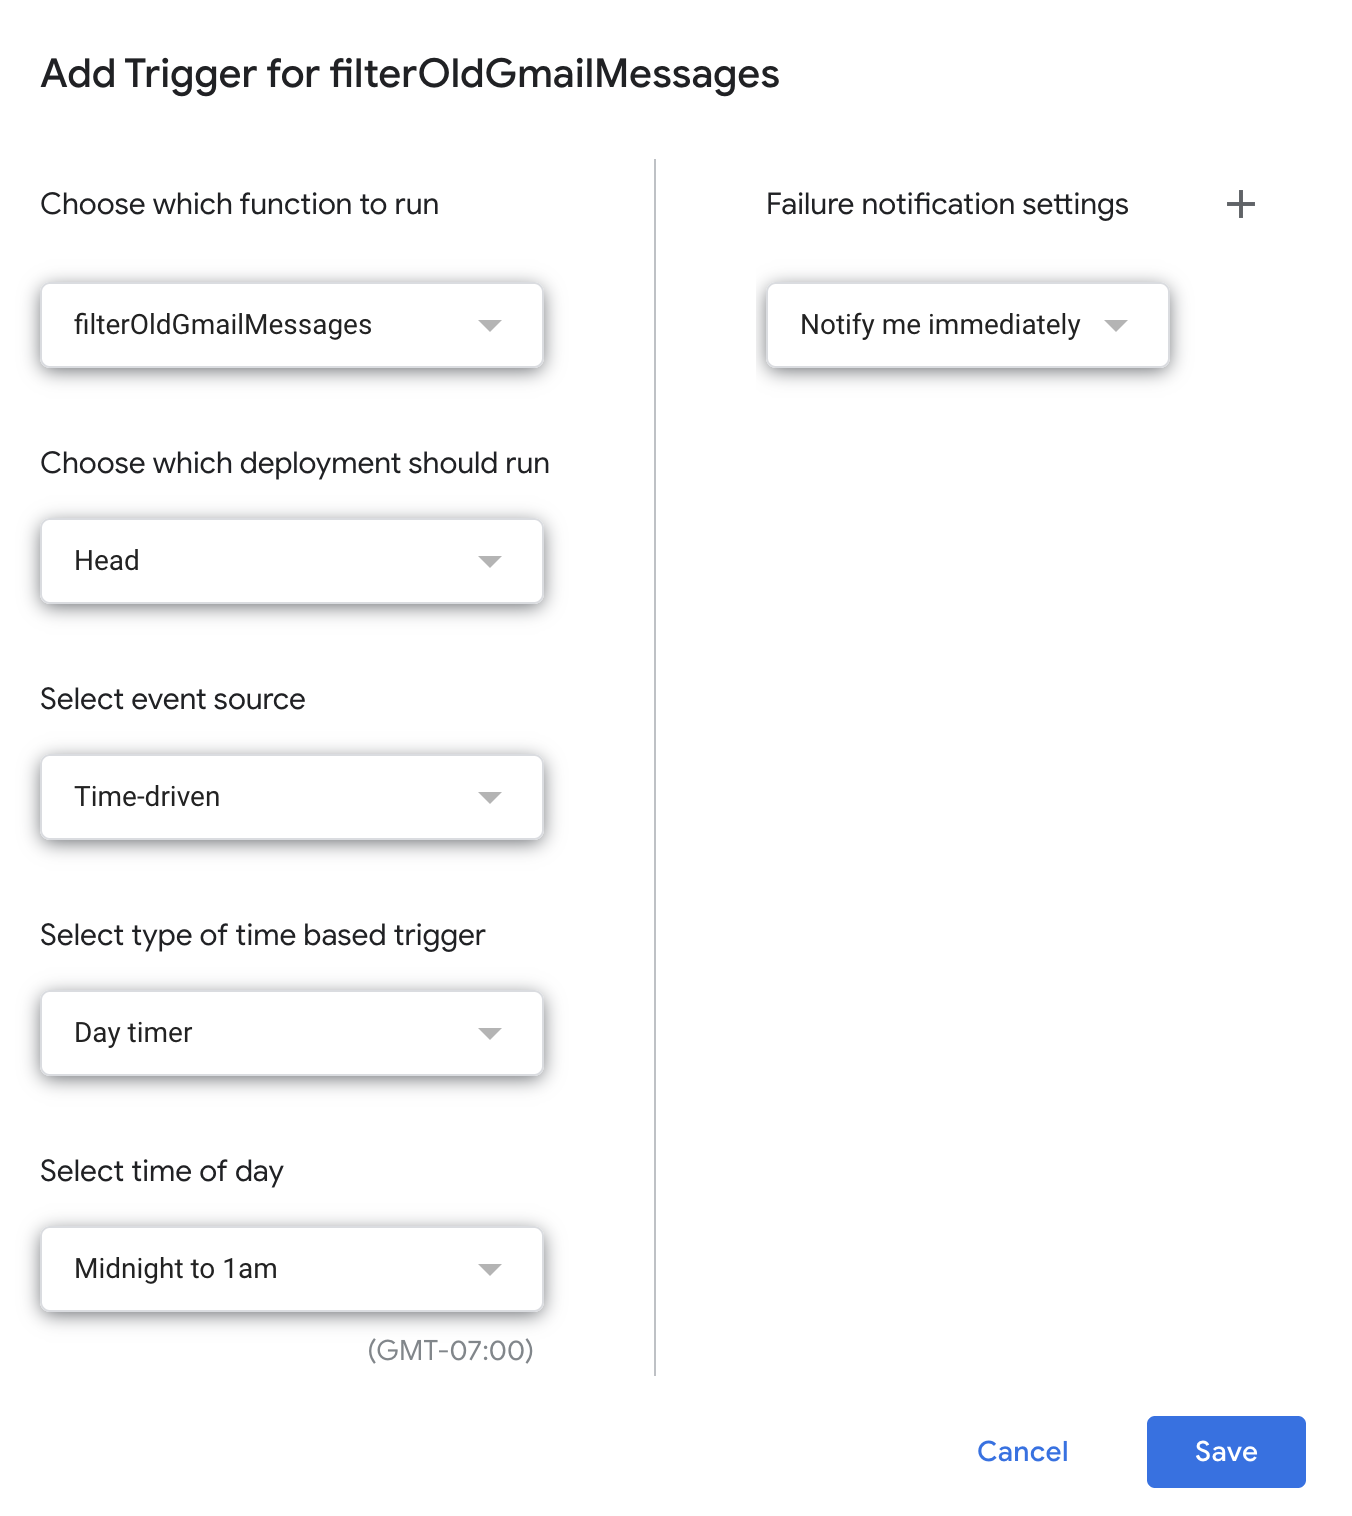Click the Add Trigger dialog title
This screenshot has height=1516, width=1352.
coord(409,73)
